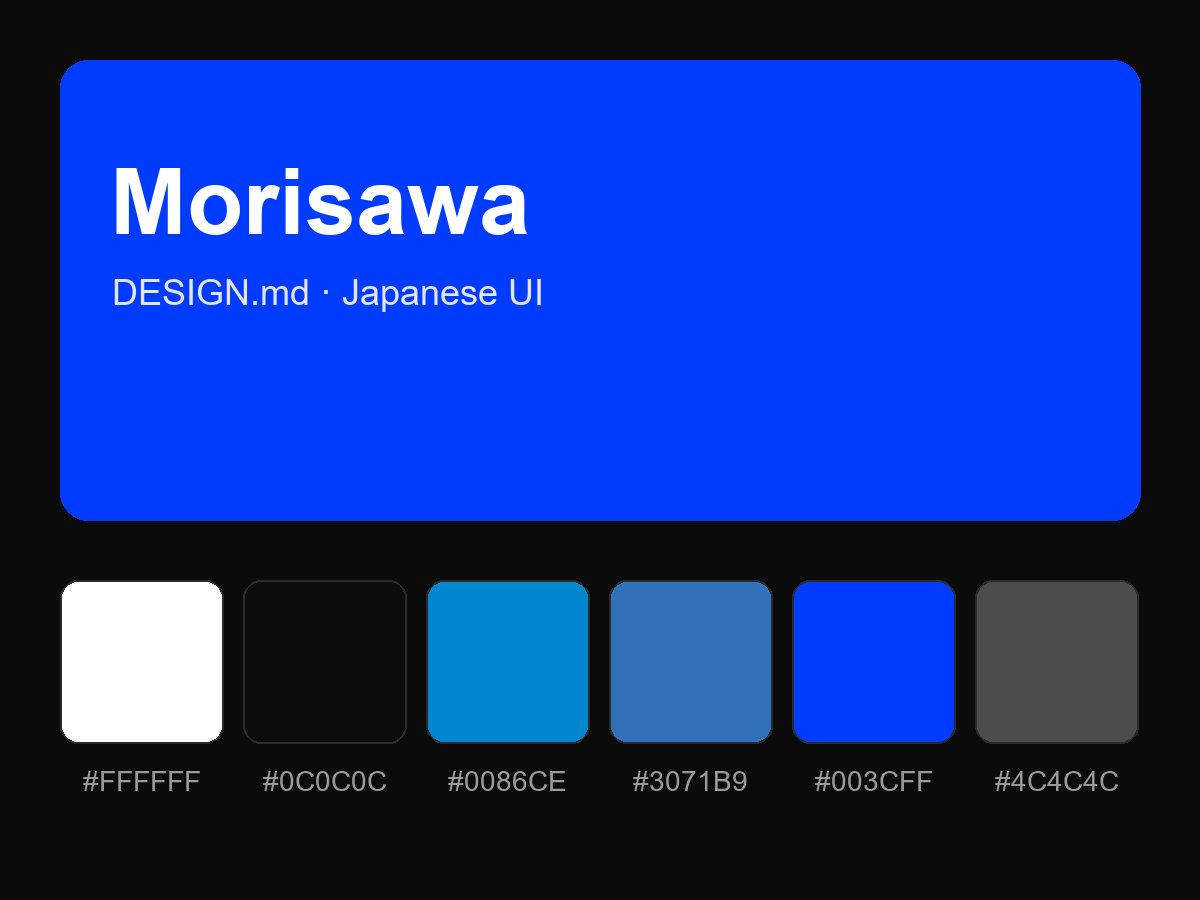The image size is (1200, 900).
Task: Pick the cyan-blue #0086CE swatch
Action: 508,662
